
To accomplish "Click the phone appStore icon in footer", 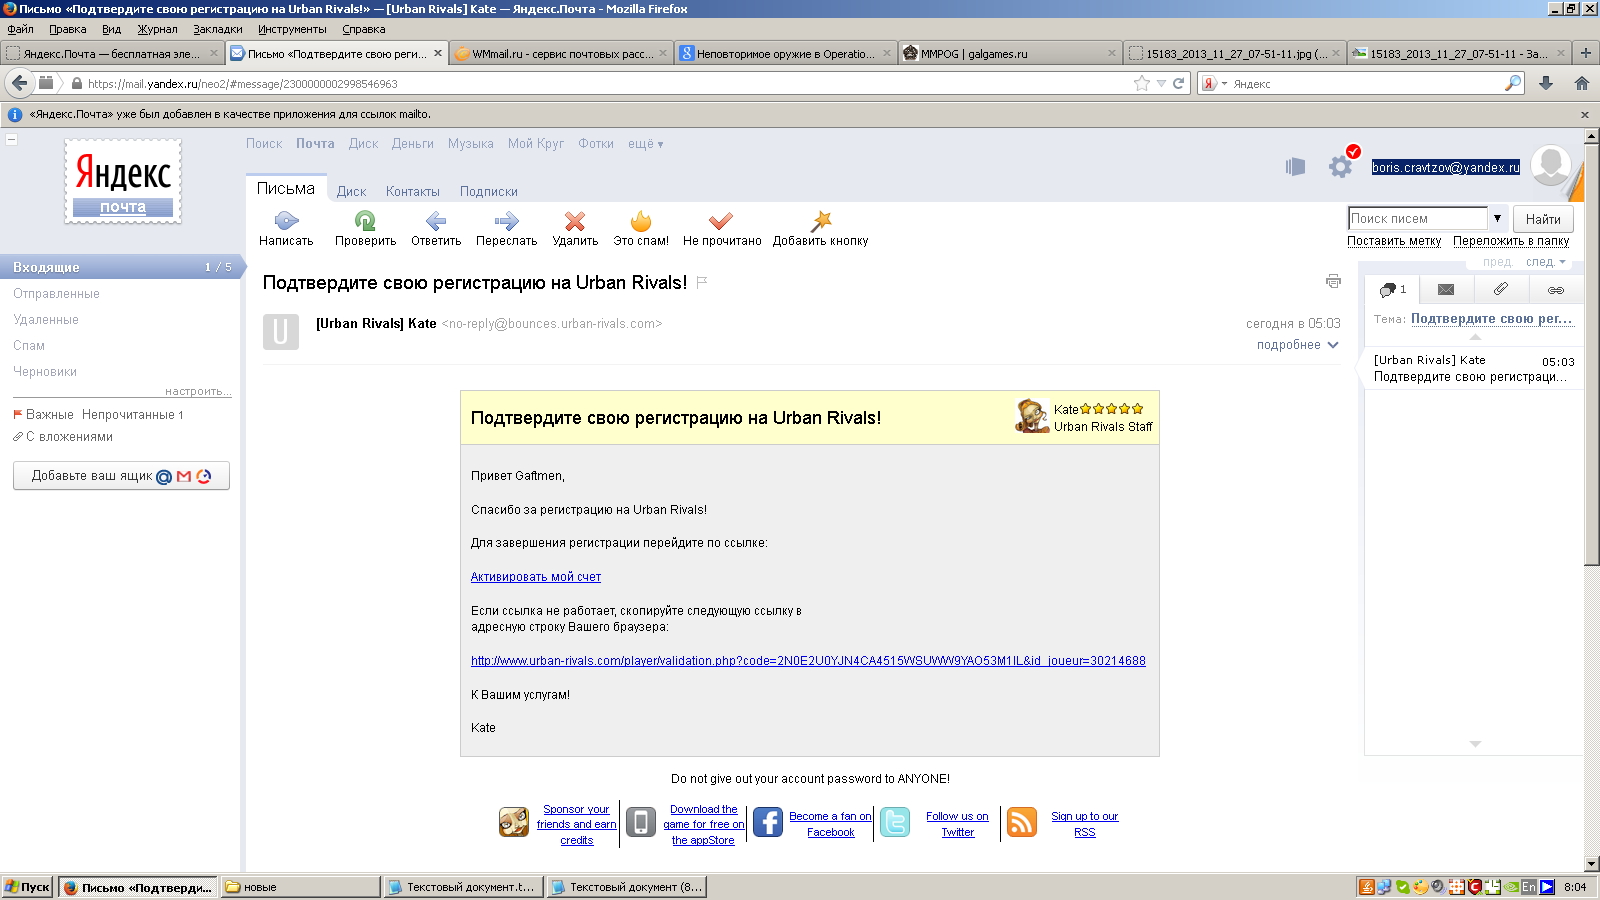I will [641, 822].
